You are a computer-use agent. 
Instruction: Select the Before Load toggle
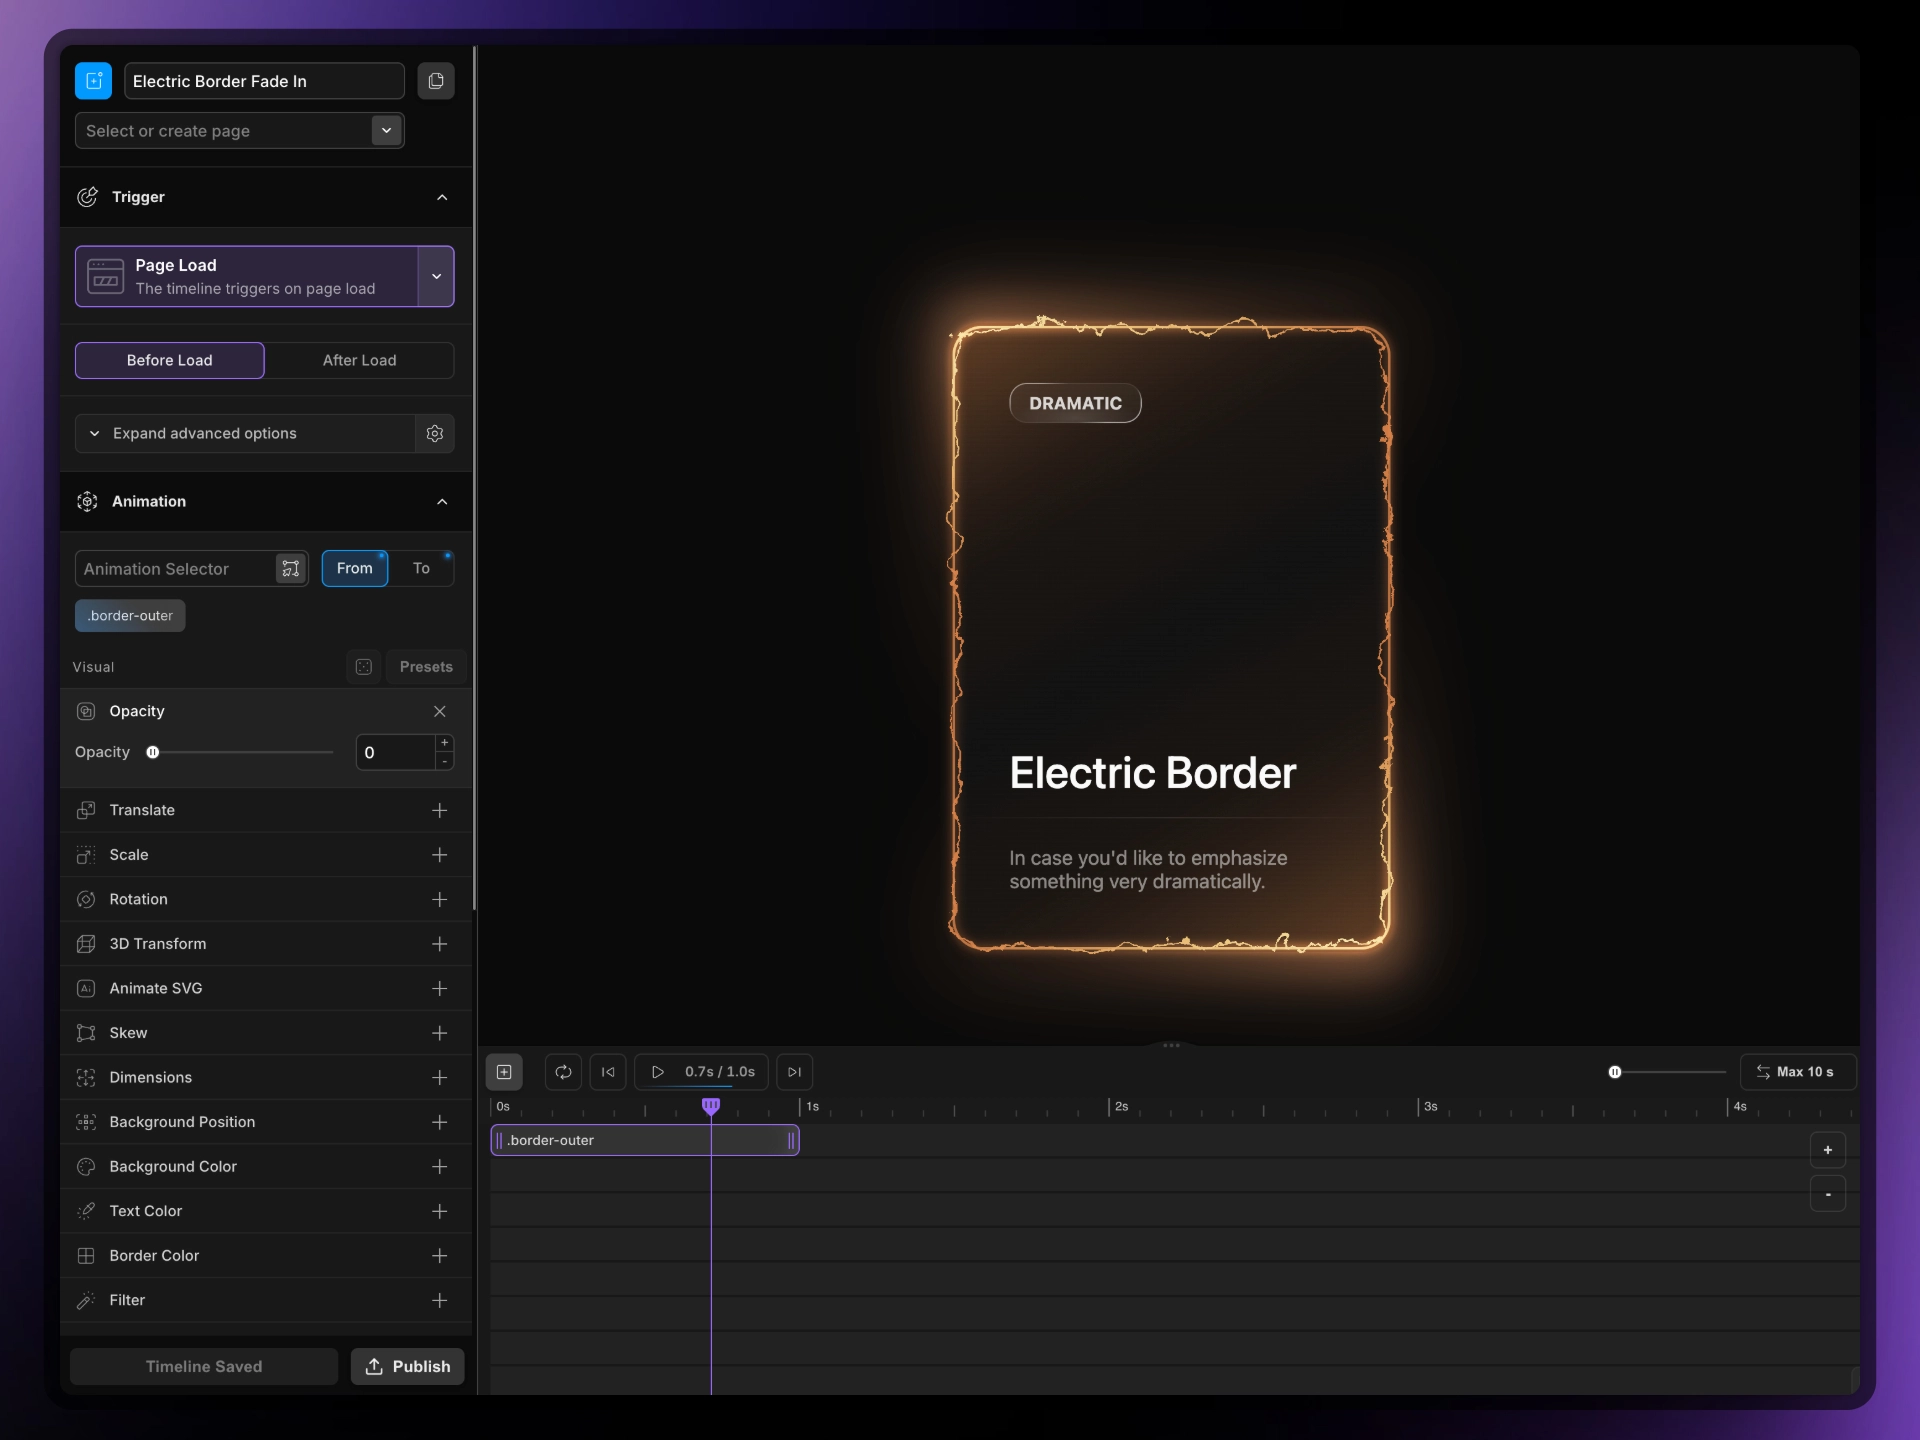point(170,360)
